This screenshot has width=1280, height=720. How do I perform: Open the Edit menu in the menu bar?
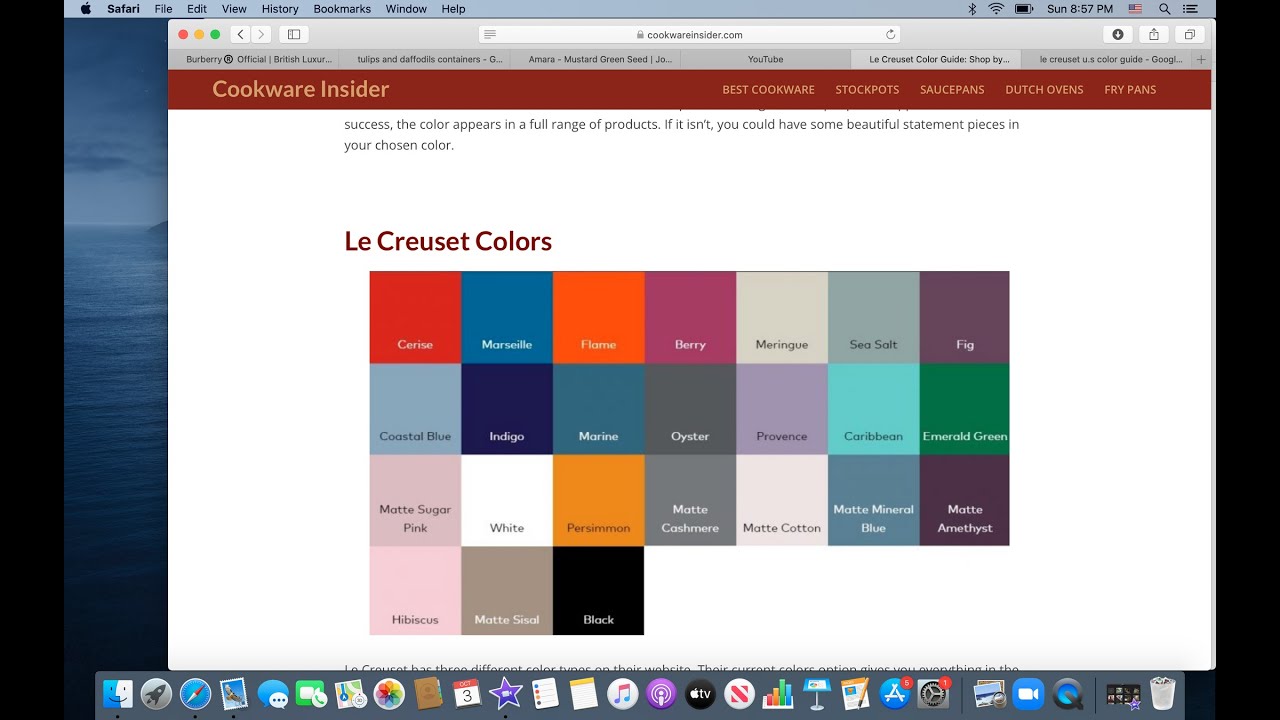[x=197, y=9]
